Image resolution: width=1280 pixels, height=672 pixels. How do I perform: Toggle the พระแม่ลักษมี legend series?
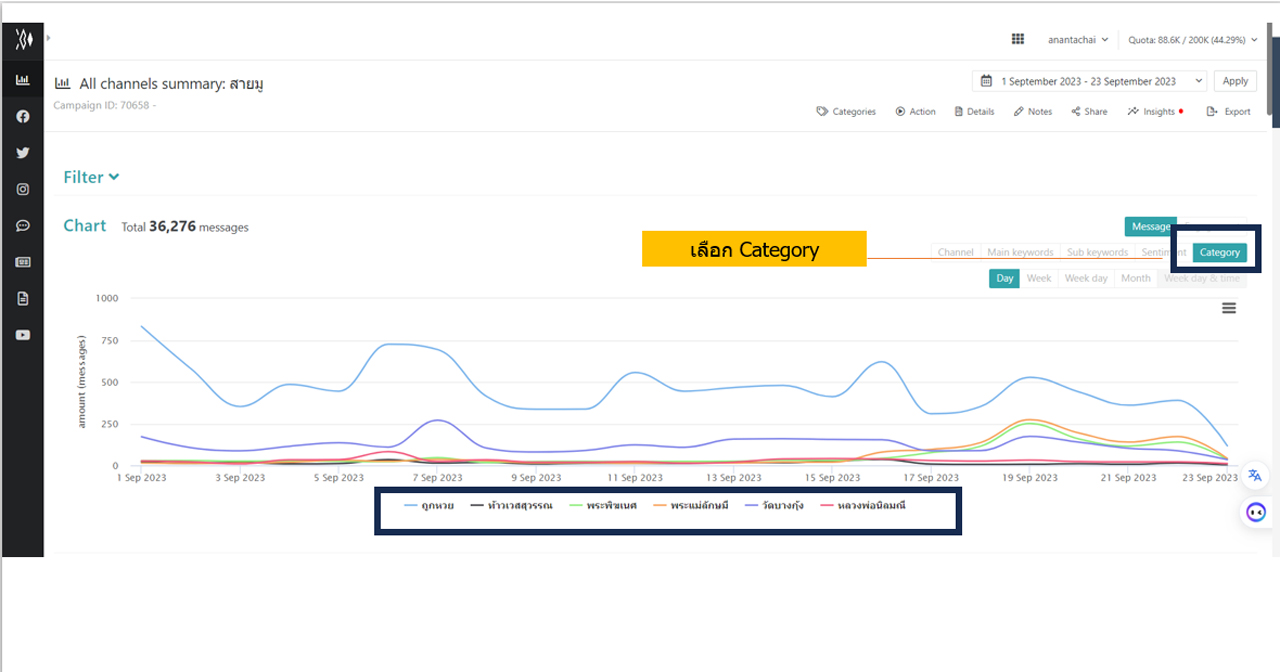689,506
